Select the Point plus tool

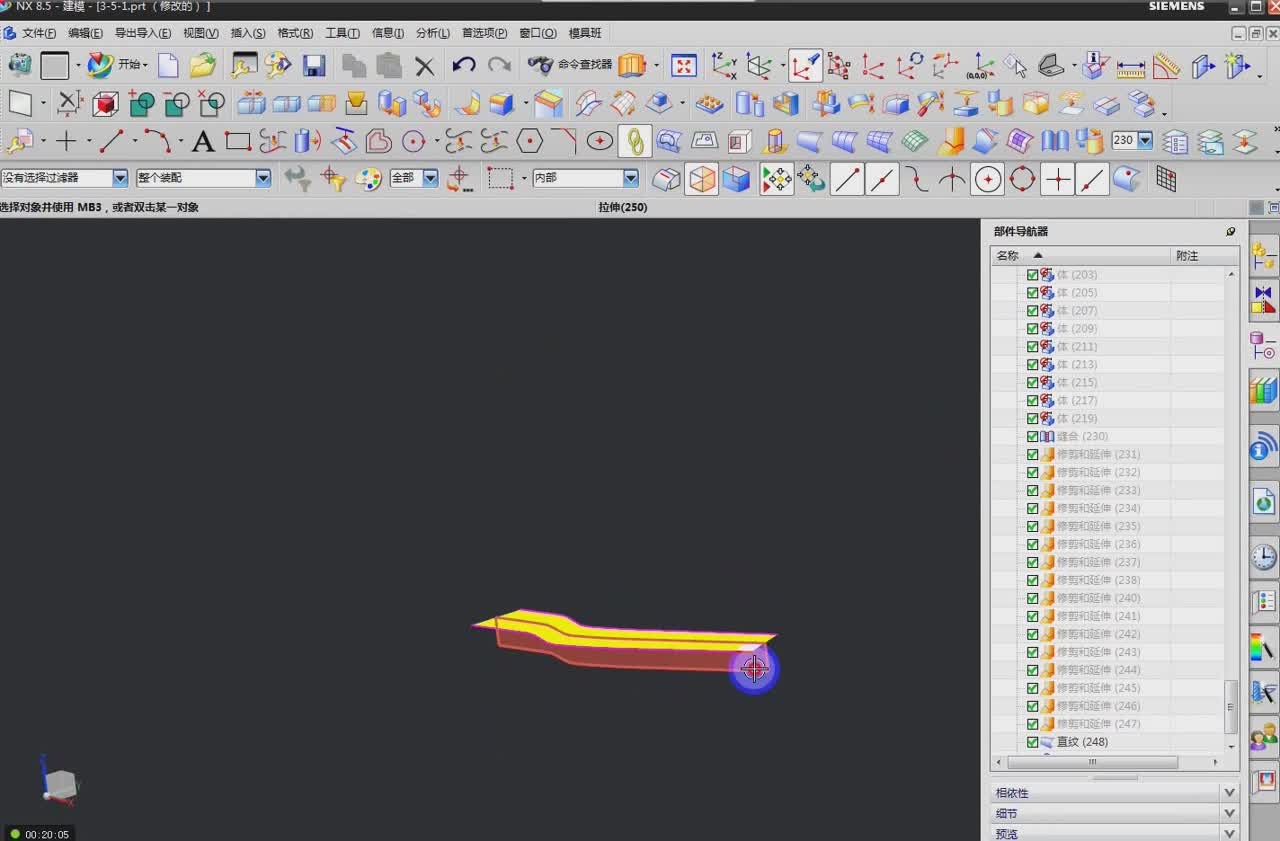click(66, 141)
